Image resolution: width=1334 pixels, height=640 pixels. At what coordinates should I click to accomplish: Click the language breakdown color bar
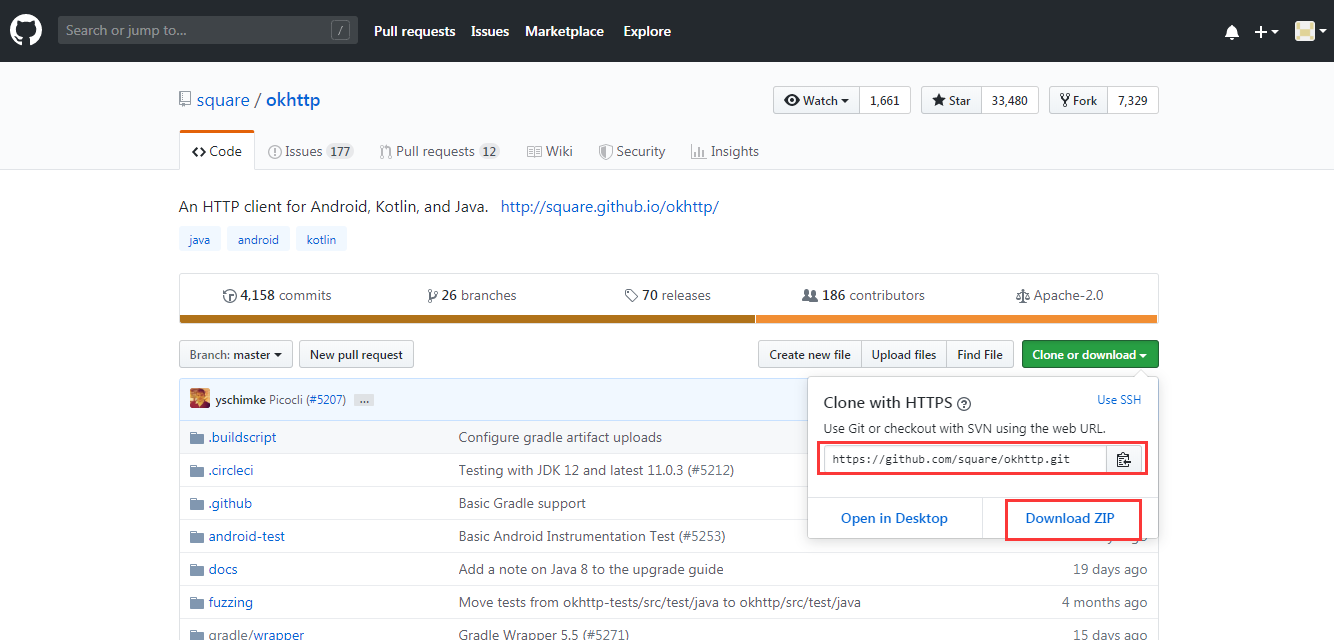coord(668,319)
